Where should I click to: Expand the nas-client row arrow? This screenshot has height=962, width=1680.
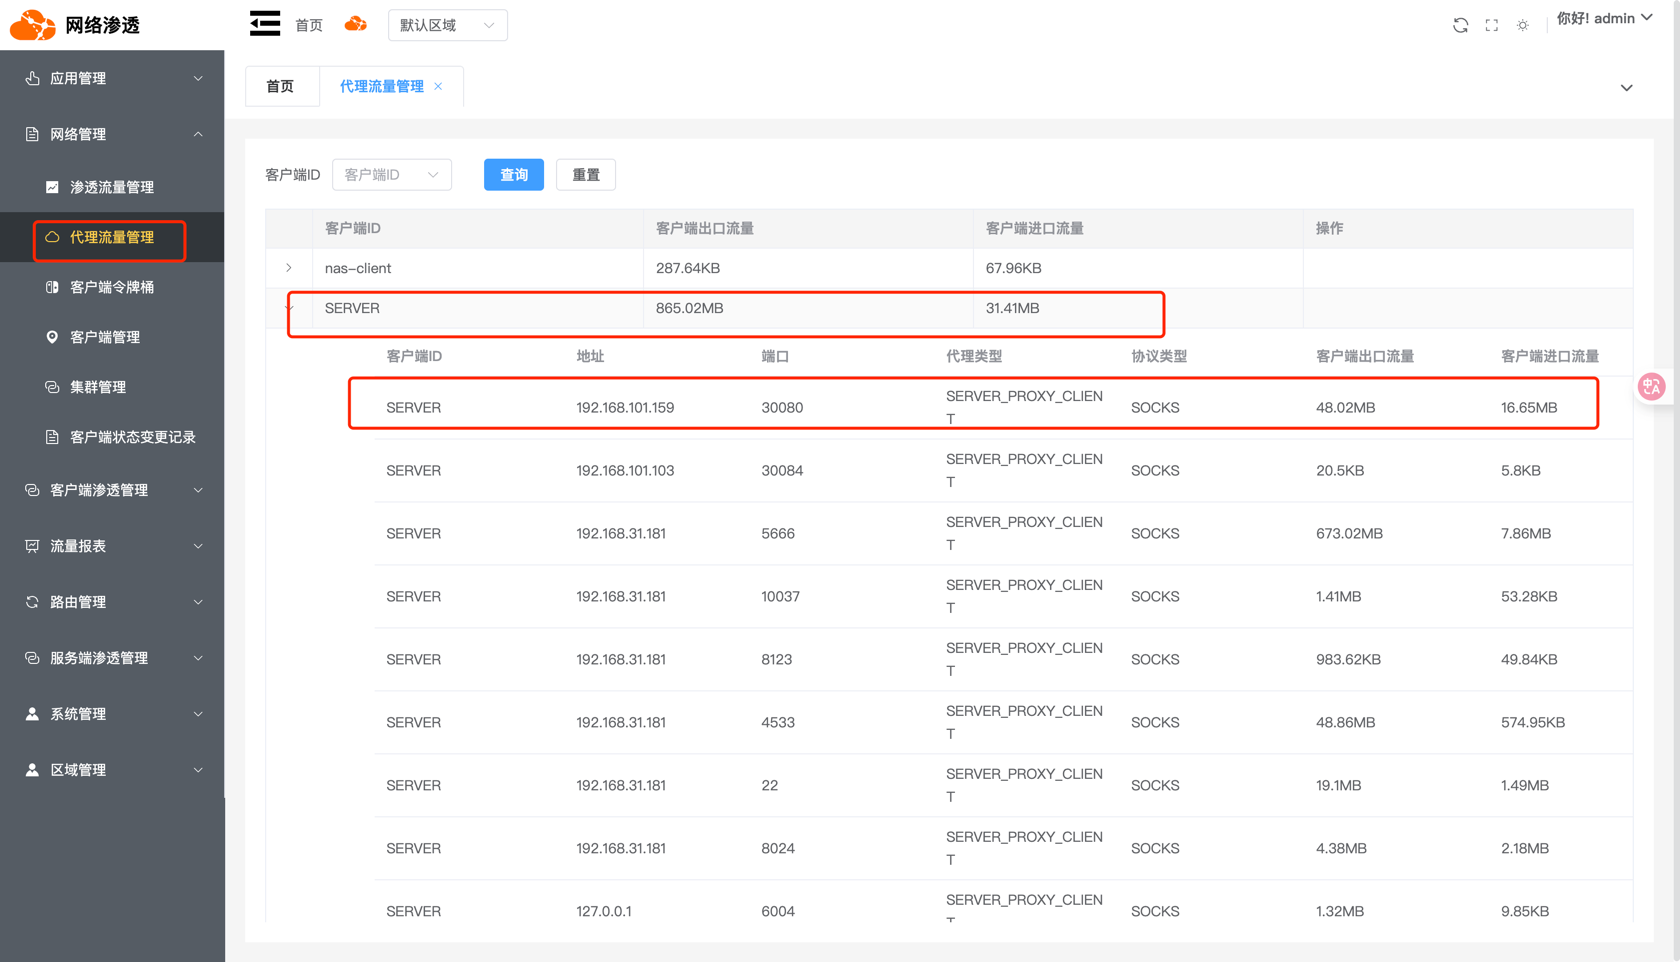289,268
